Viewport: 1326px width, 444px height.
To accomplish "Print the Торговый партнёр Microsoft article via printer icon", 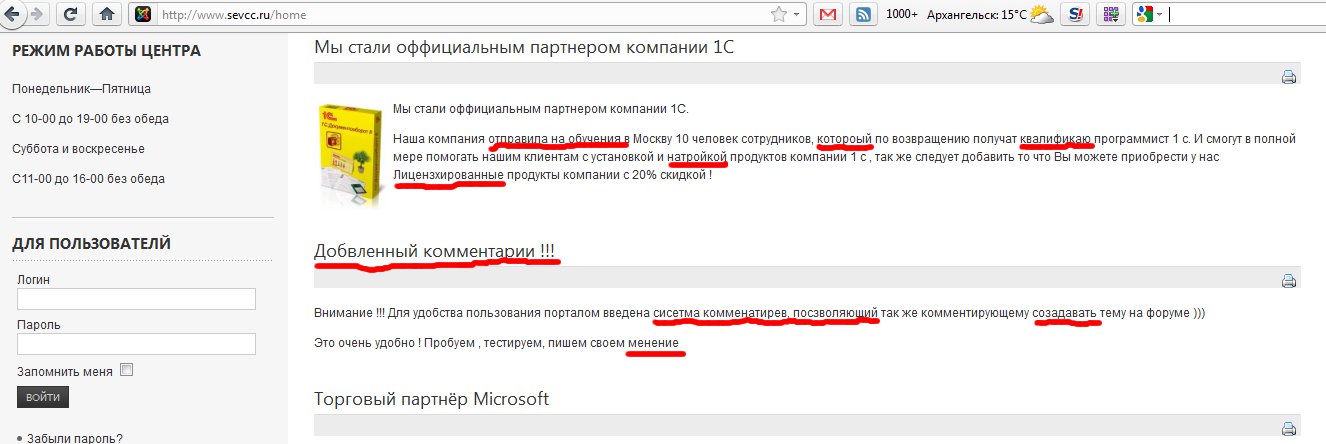I will 1289,429.
